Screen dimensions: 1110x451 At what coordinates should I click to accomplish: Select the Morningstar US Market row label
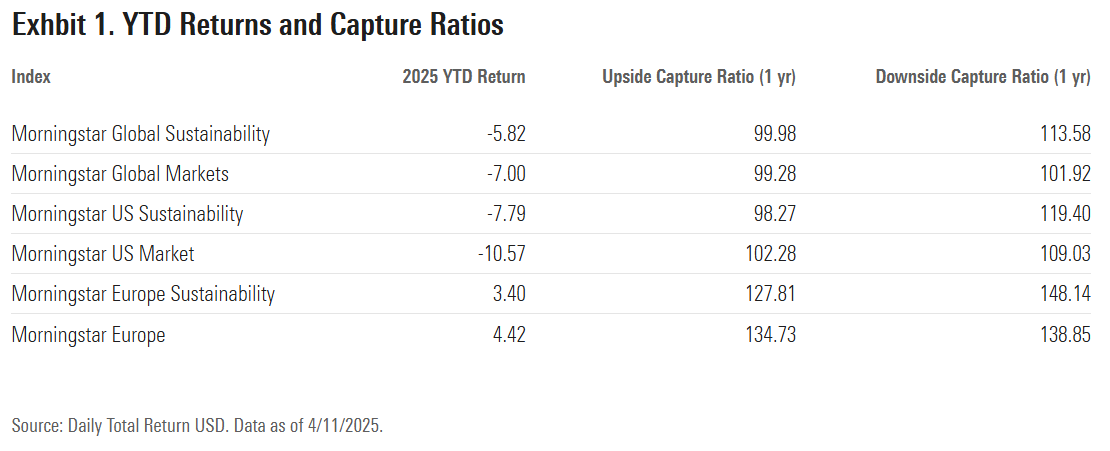pos(103,254)
